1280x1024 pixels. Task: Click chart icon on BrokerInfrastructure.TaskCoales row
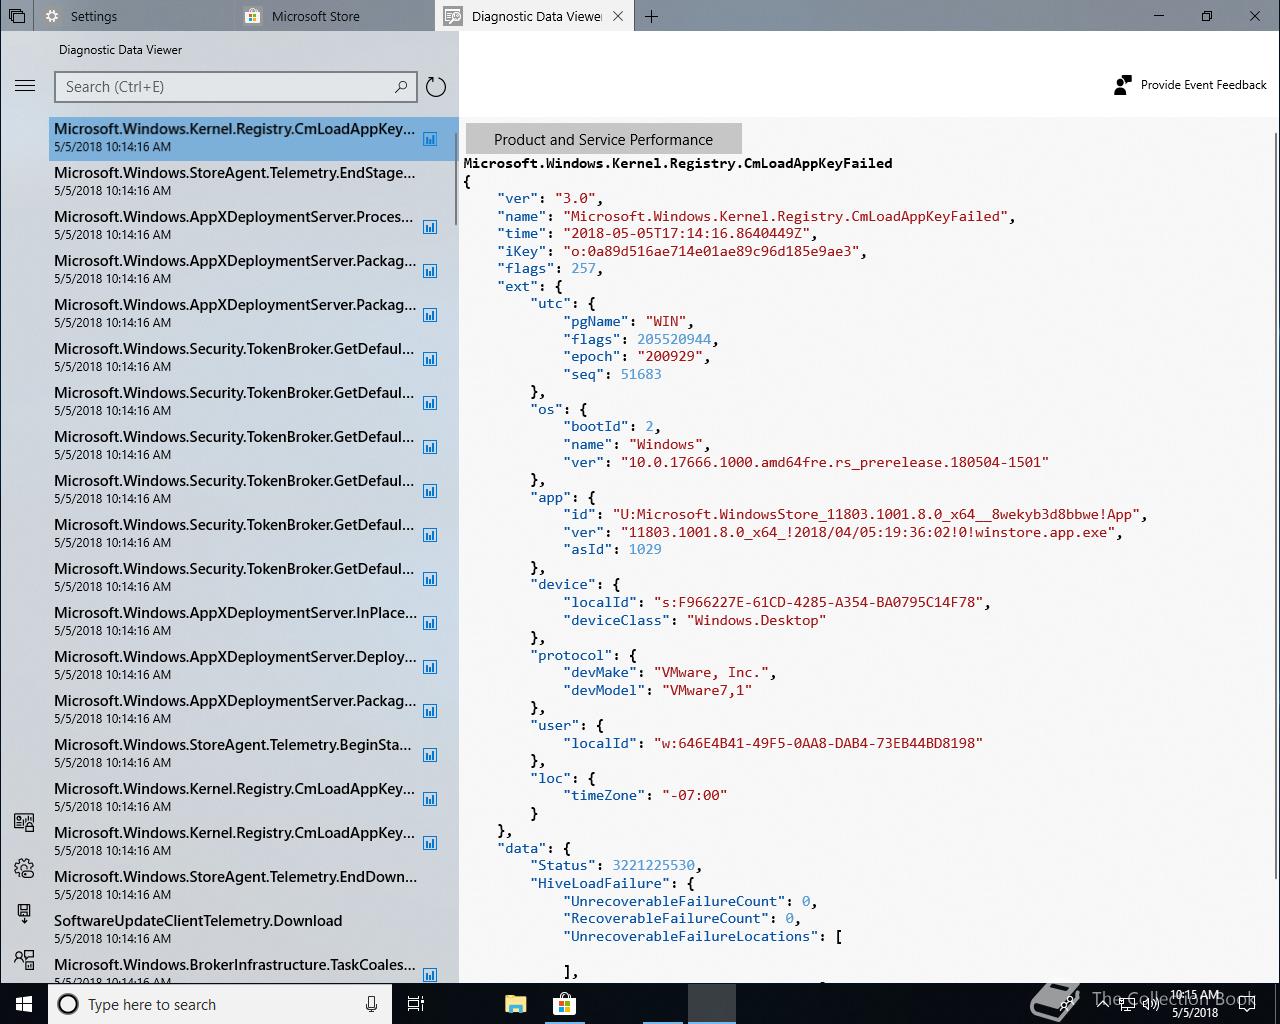pos(430,975)
